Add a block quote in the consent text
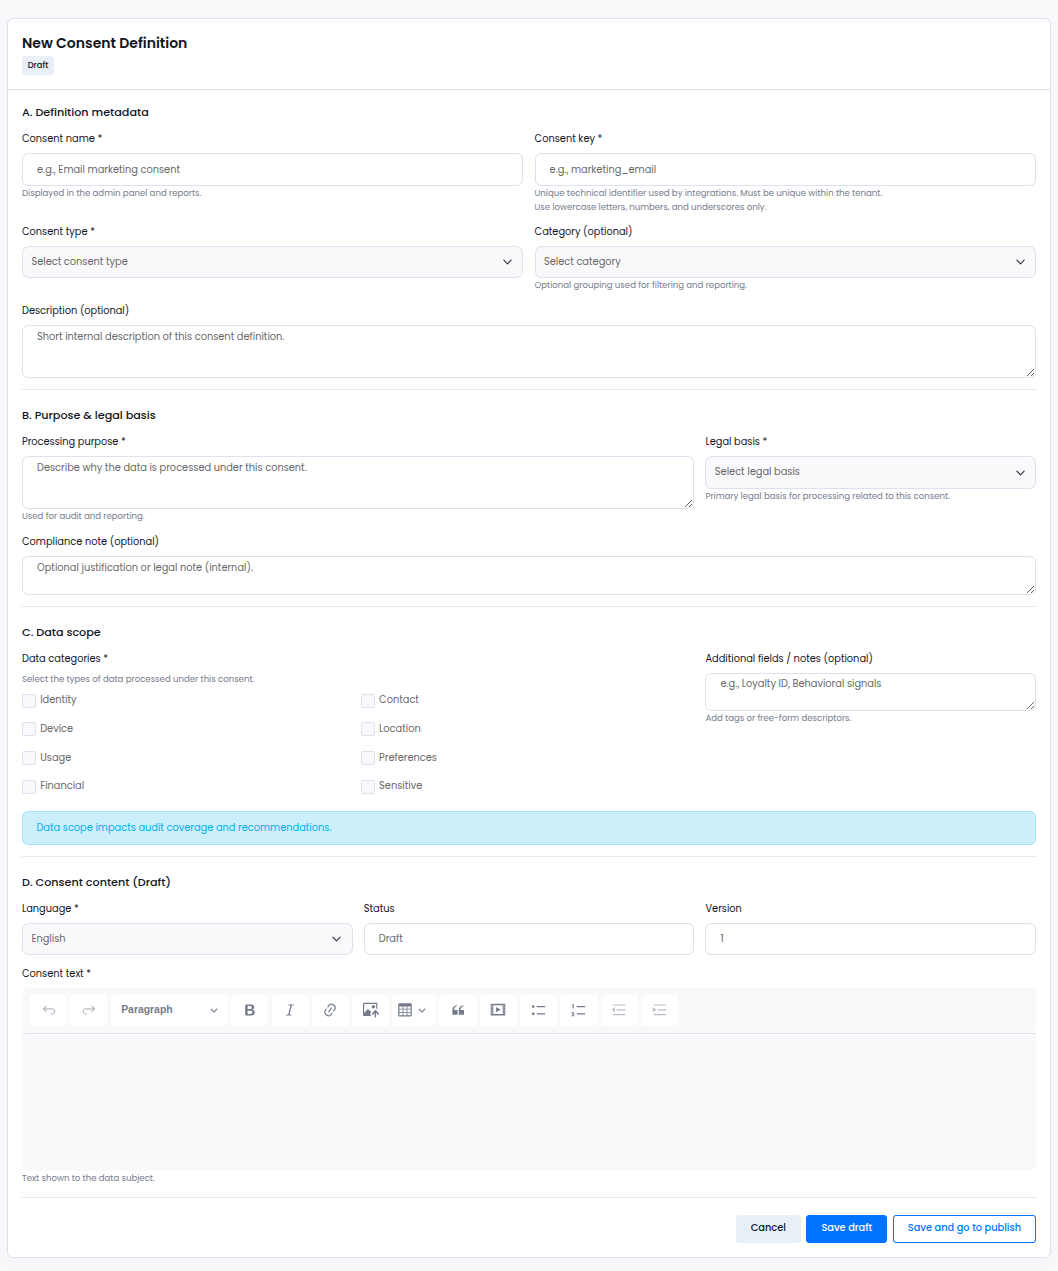The image size is (1058, 1271). (x=458, y=1010)
